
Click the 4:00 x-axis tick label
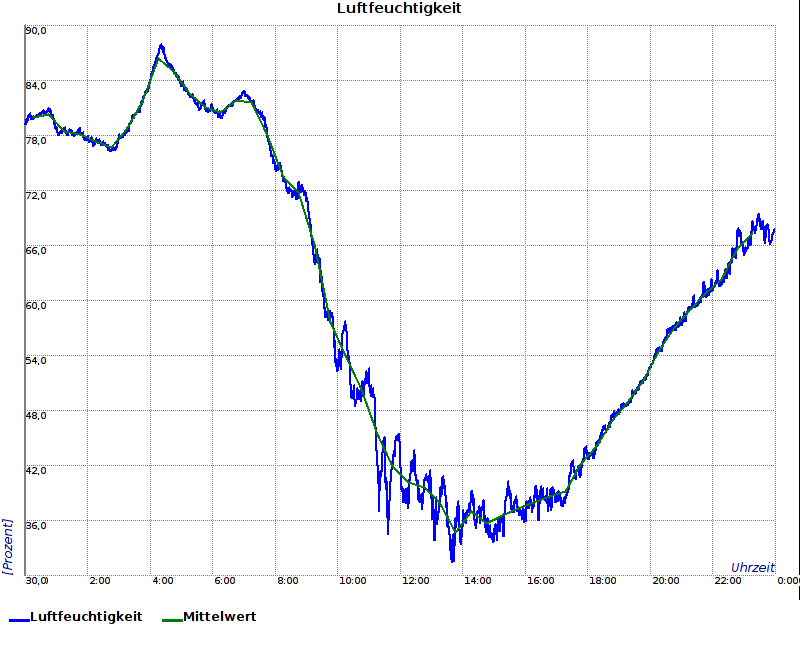163,581
